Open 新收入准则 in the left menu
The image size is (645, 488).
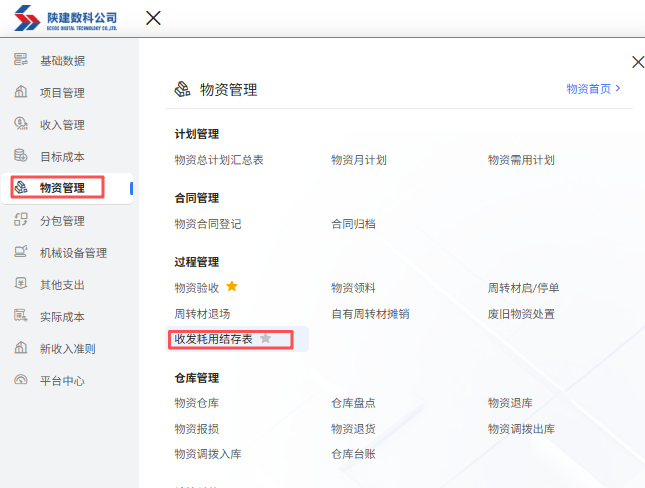[67, 348]
